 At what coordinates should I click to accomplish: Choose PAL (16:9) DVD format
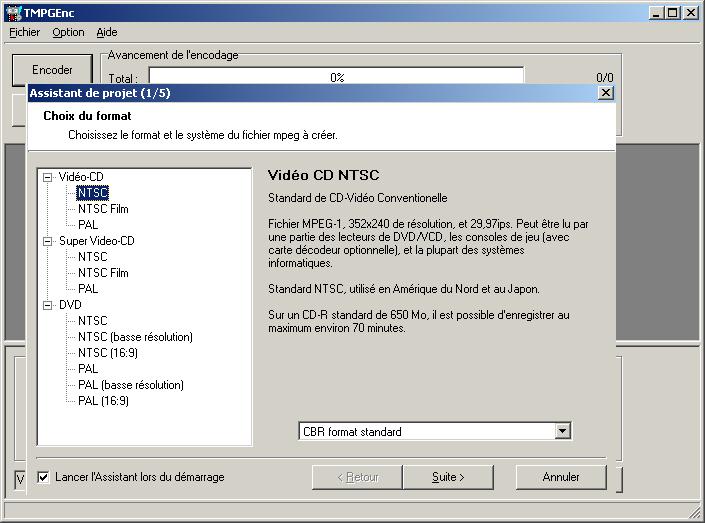pyautogui.click(x=103, y=401)
